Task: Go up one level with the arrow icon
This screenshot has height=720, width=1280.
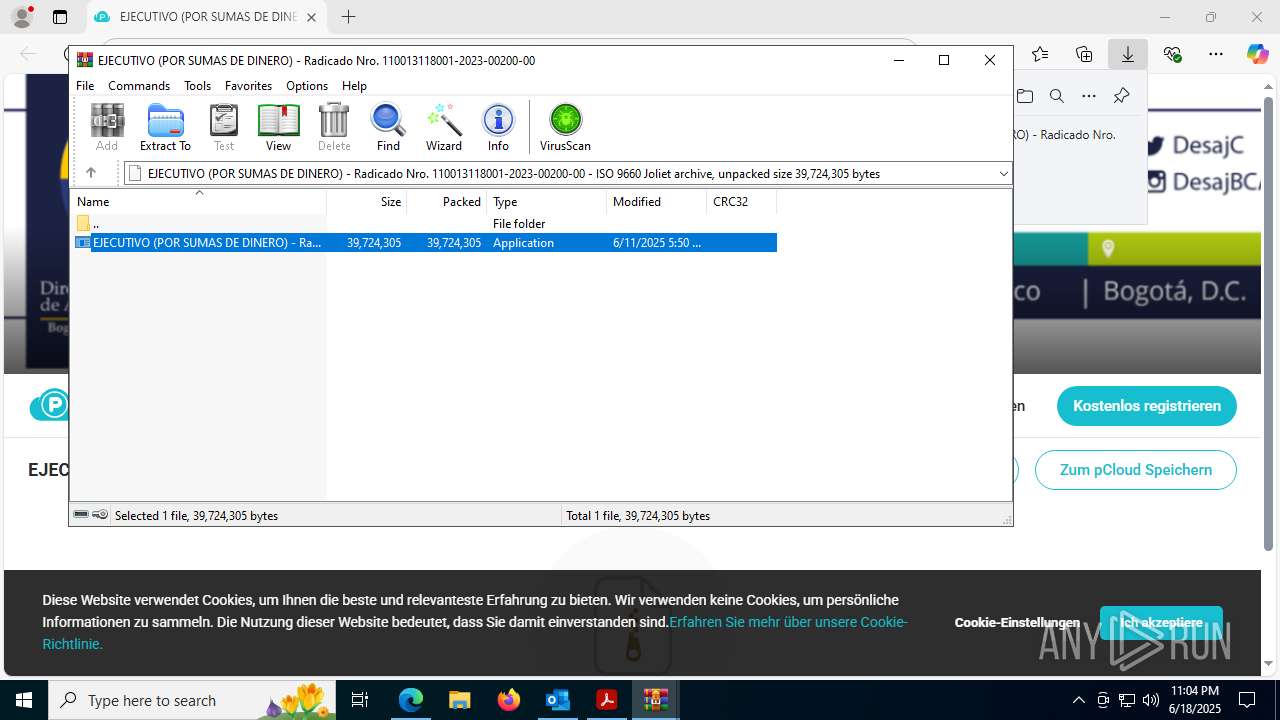Action: click(x=91, y=173)
